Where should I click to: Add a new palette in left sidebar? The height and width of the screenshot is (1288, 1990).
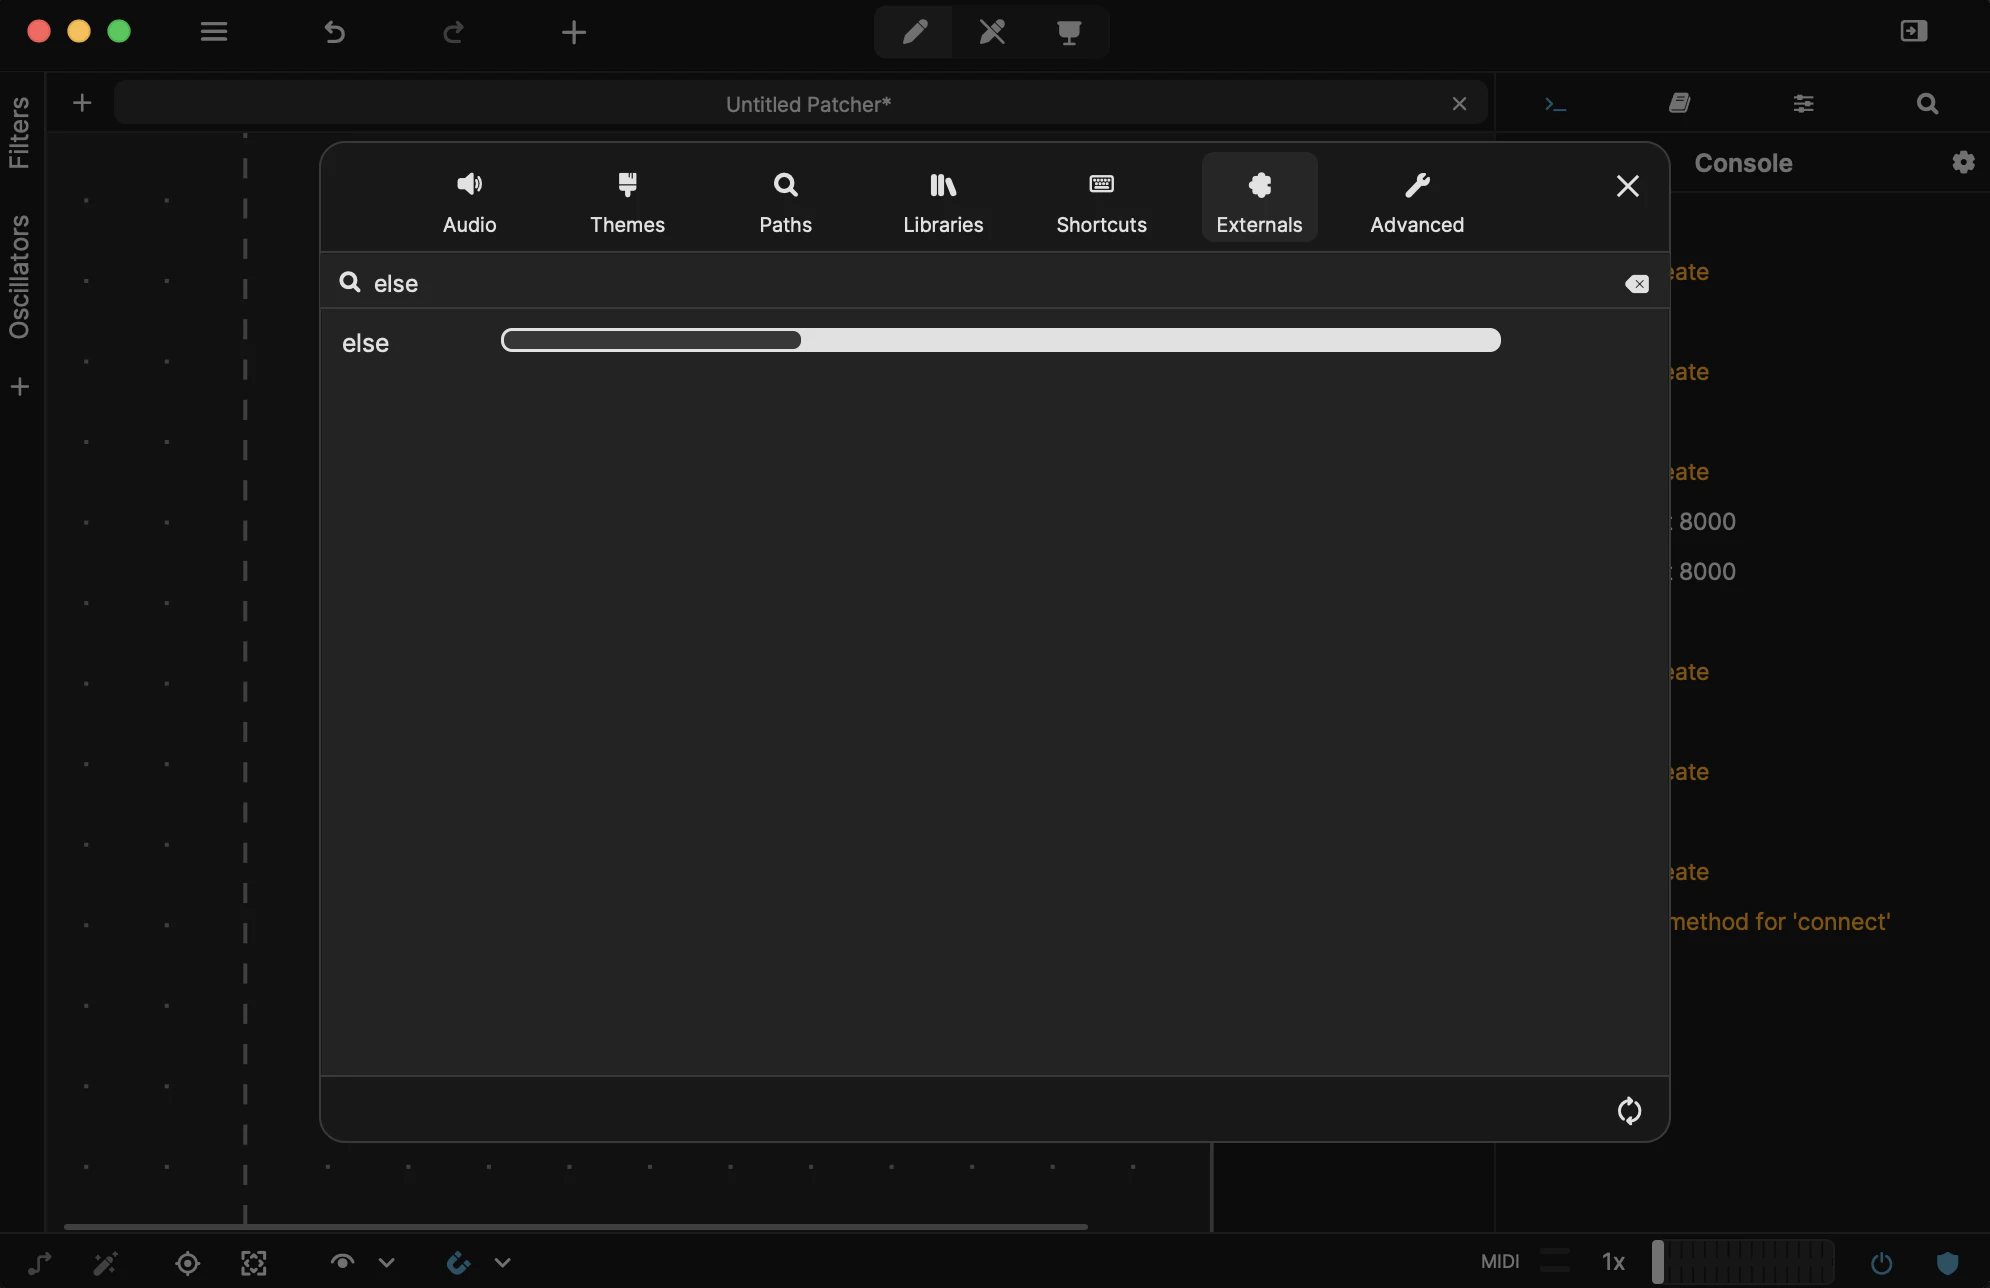pos(20,386)
